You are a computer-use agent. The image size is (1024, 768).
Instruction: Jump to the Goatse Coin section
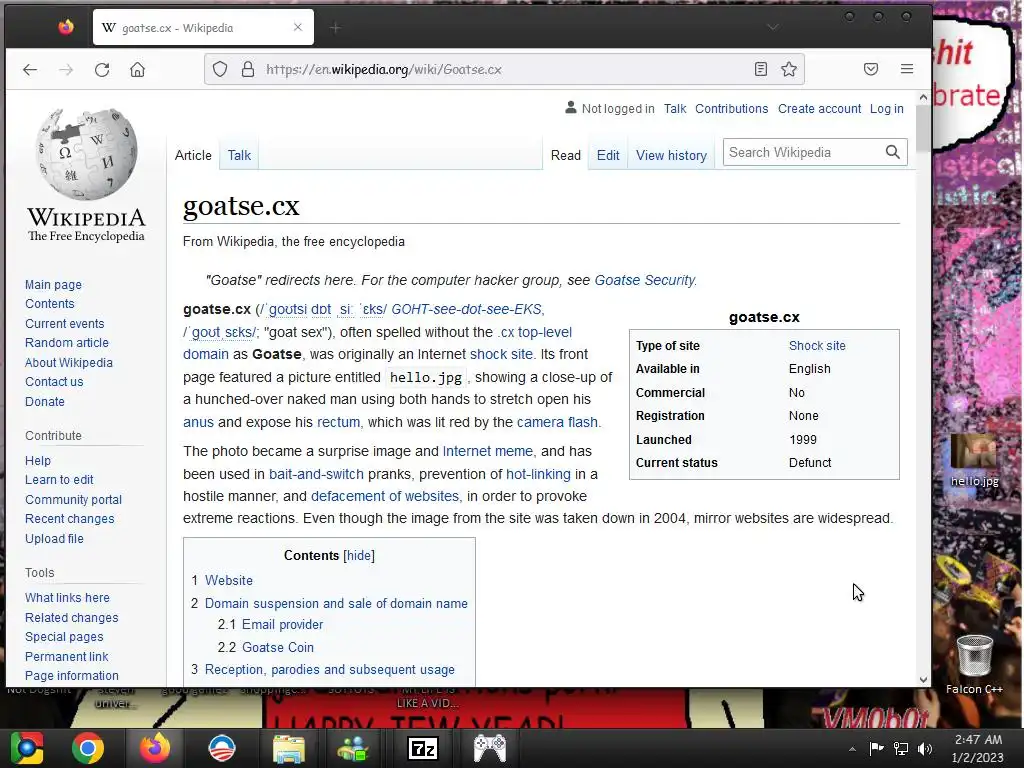(278, 647)
